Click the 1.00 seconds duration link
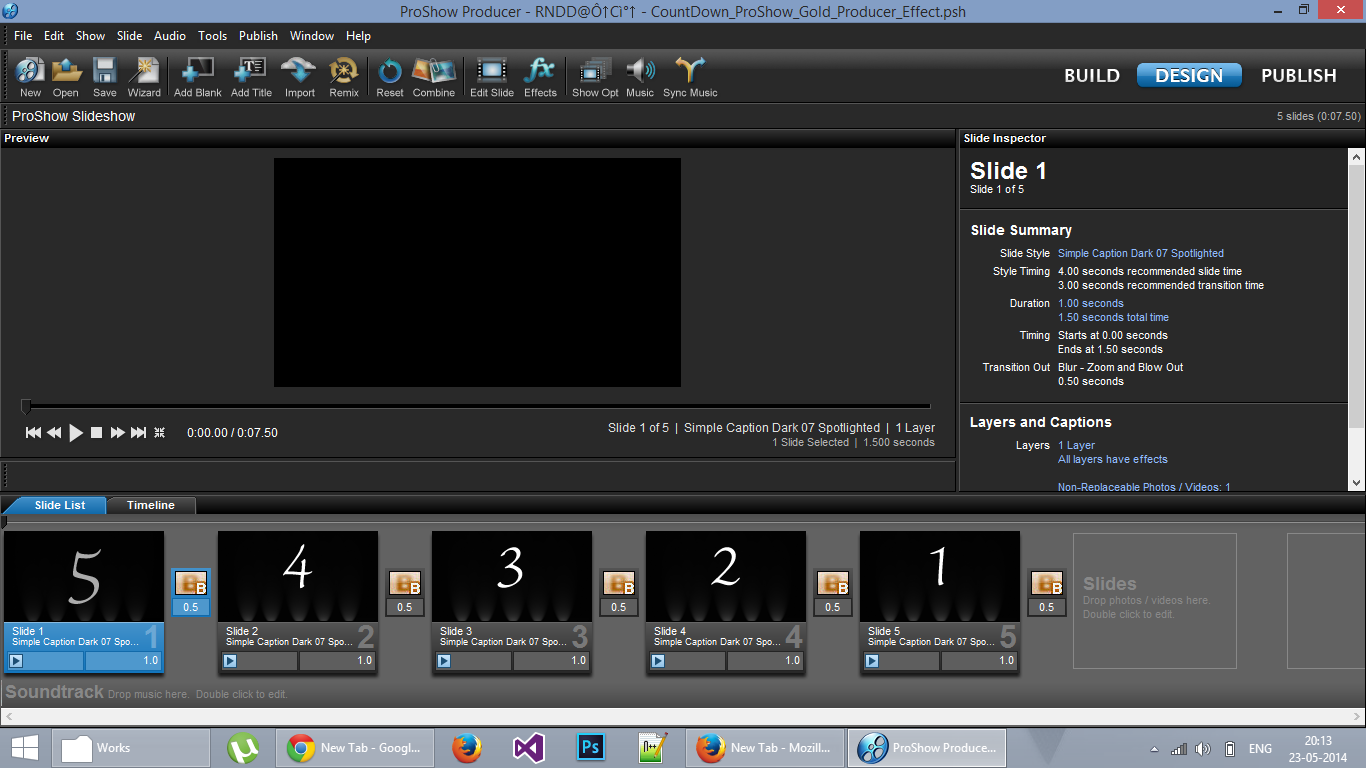 coord(1091,303)
